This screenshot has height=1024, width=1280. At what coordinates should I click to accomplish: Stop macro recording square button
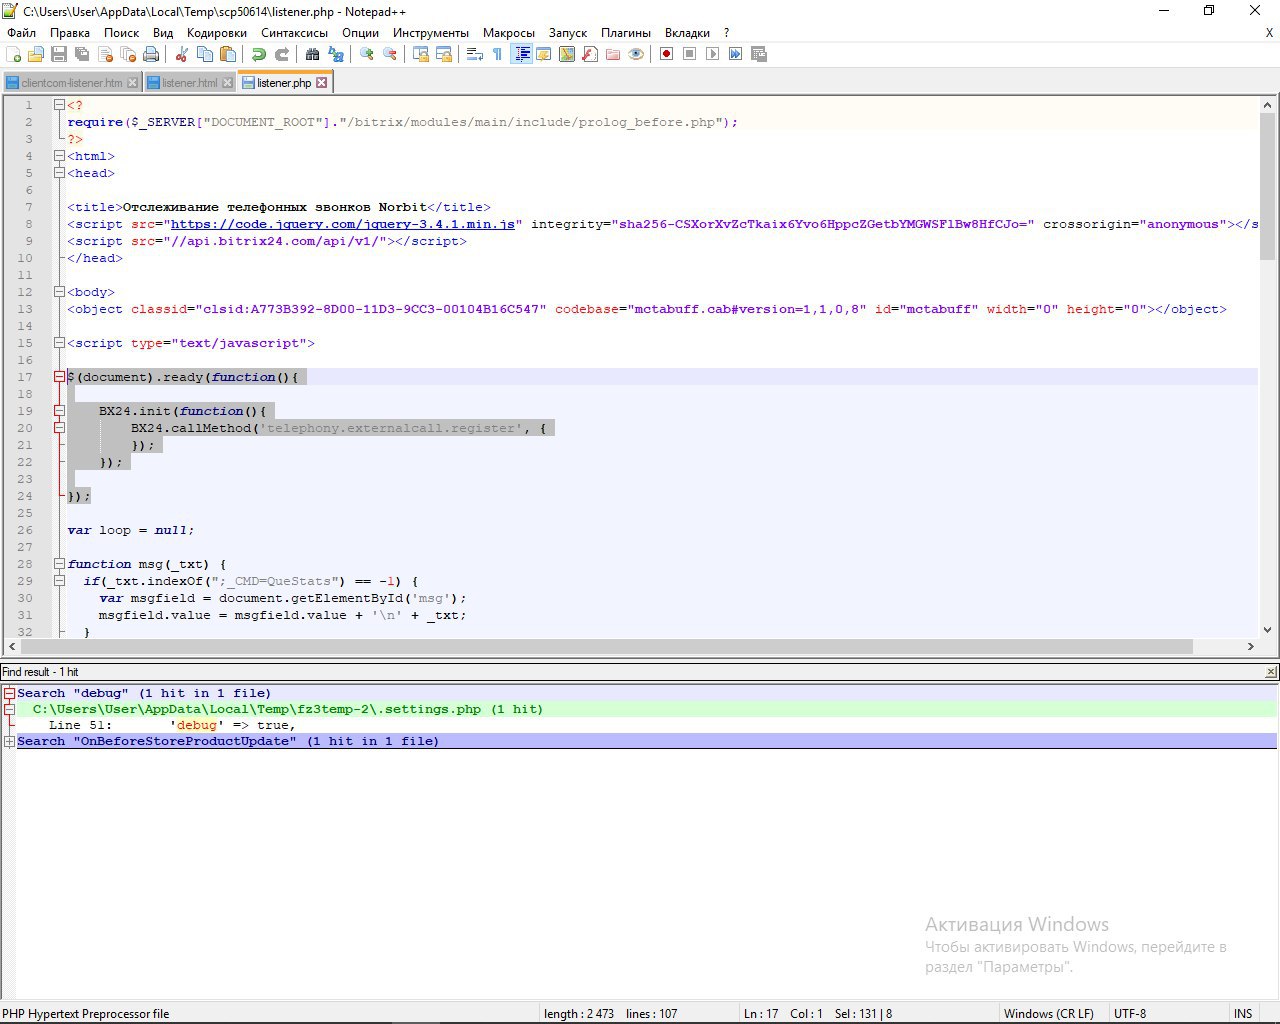(690, 54)
